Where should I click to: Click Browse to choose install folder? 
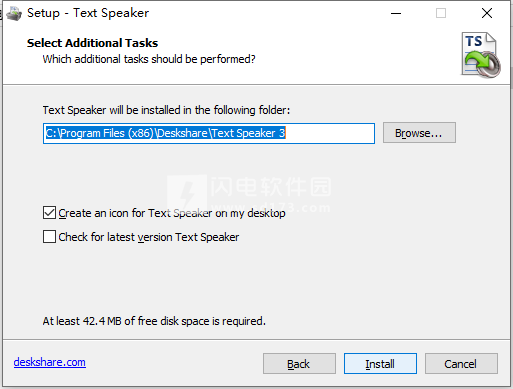point(419,133)
